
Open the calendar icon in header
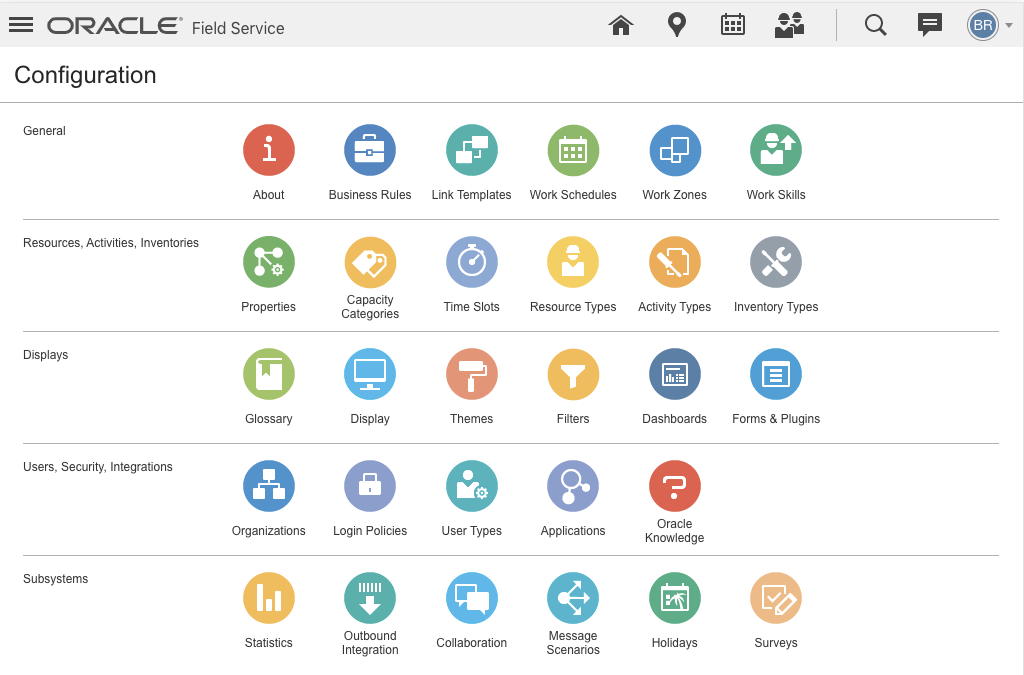(x=733, y=25)
